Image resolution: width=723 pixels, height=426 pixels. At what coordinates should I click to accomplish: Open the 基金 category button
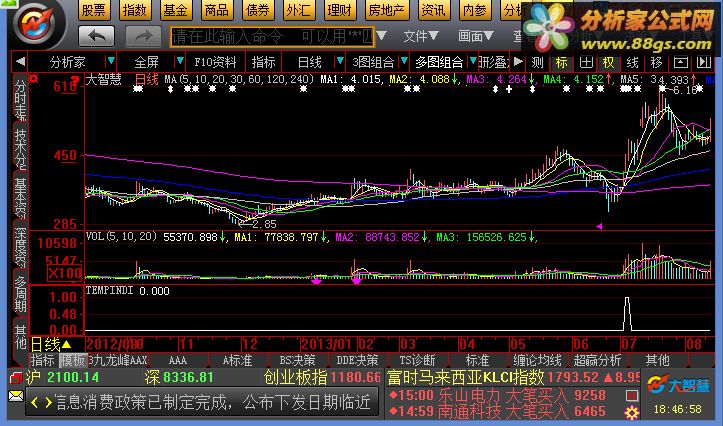pos(176,10)
